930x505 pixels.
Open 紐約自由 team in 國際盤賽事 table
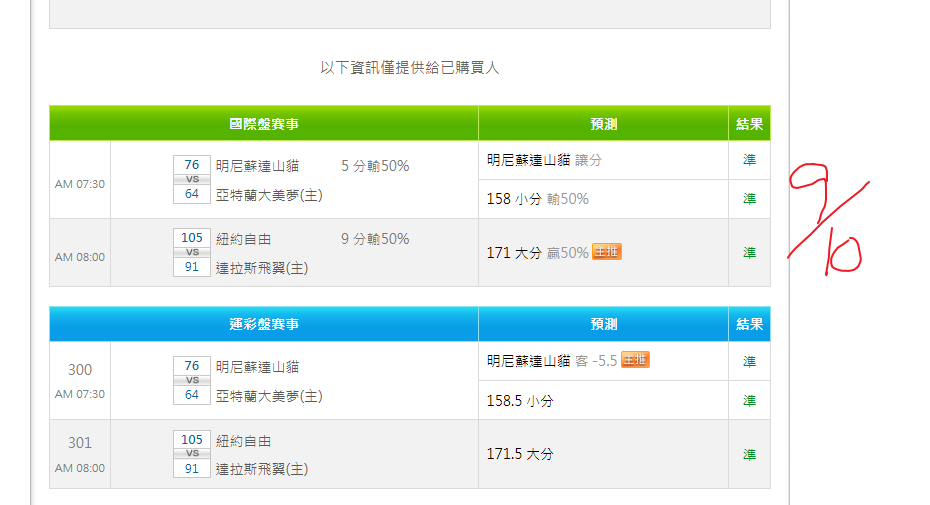243,240
